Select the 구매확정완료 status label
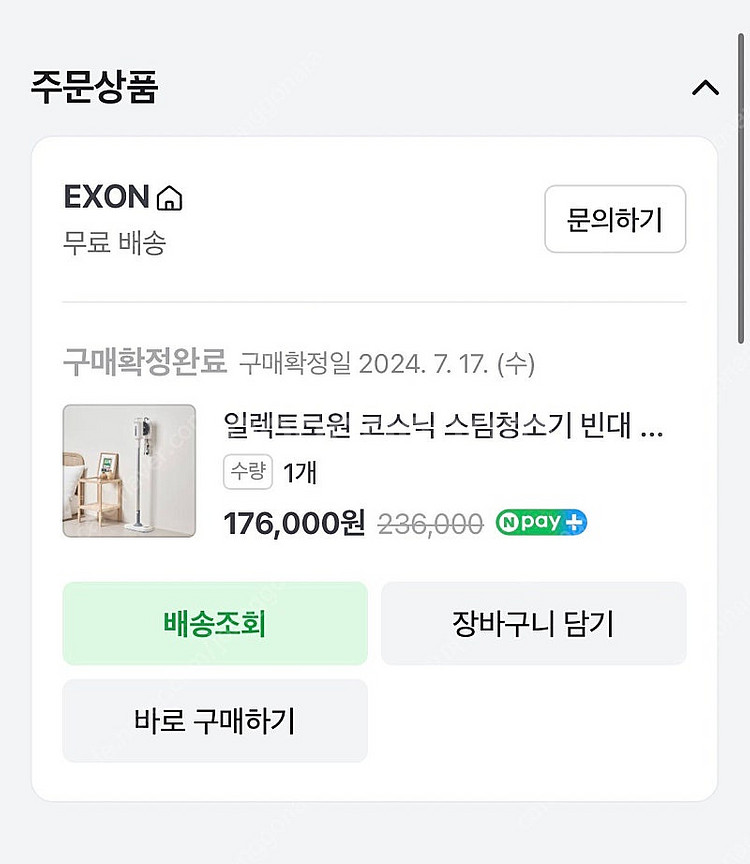Screen dimensions: 750x864 [145, 362]
